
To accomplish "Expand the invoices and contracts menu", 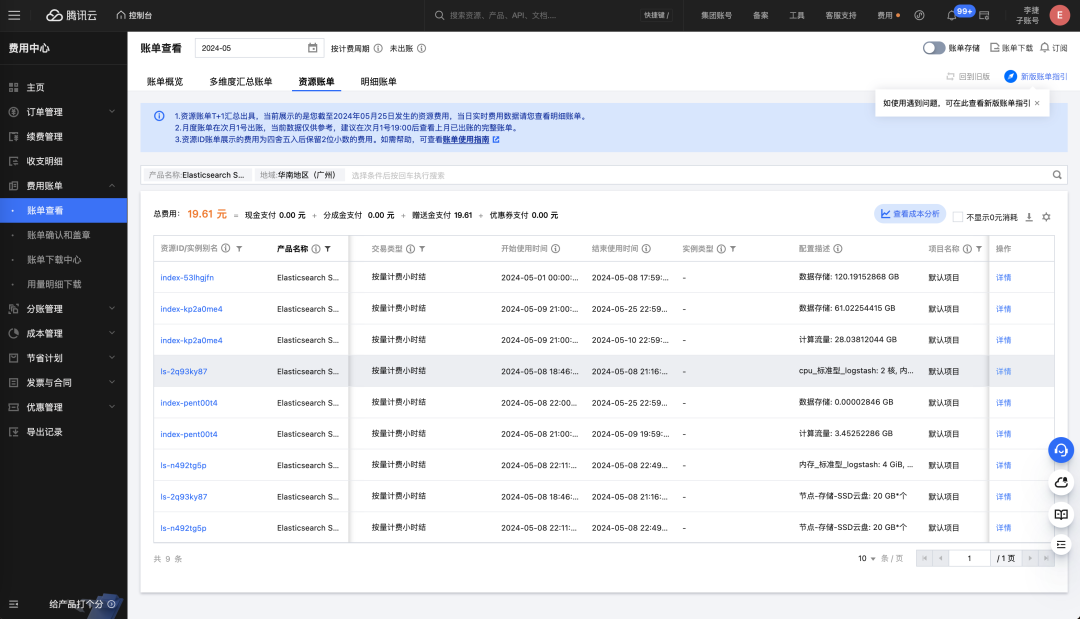I will click(x=63, y=382).
